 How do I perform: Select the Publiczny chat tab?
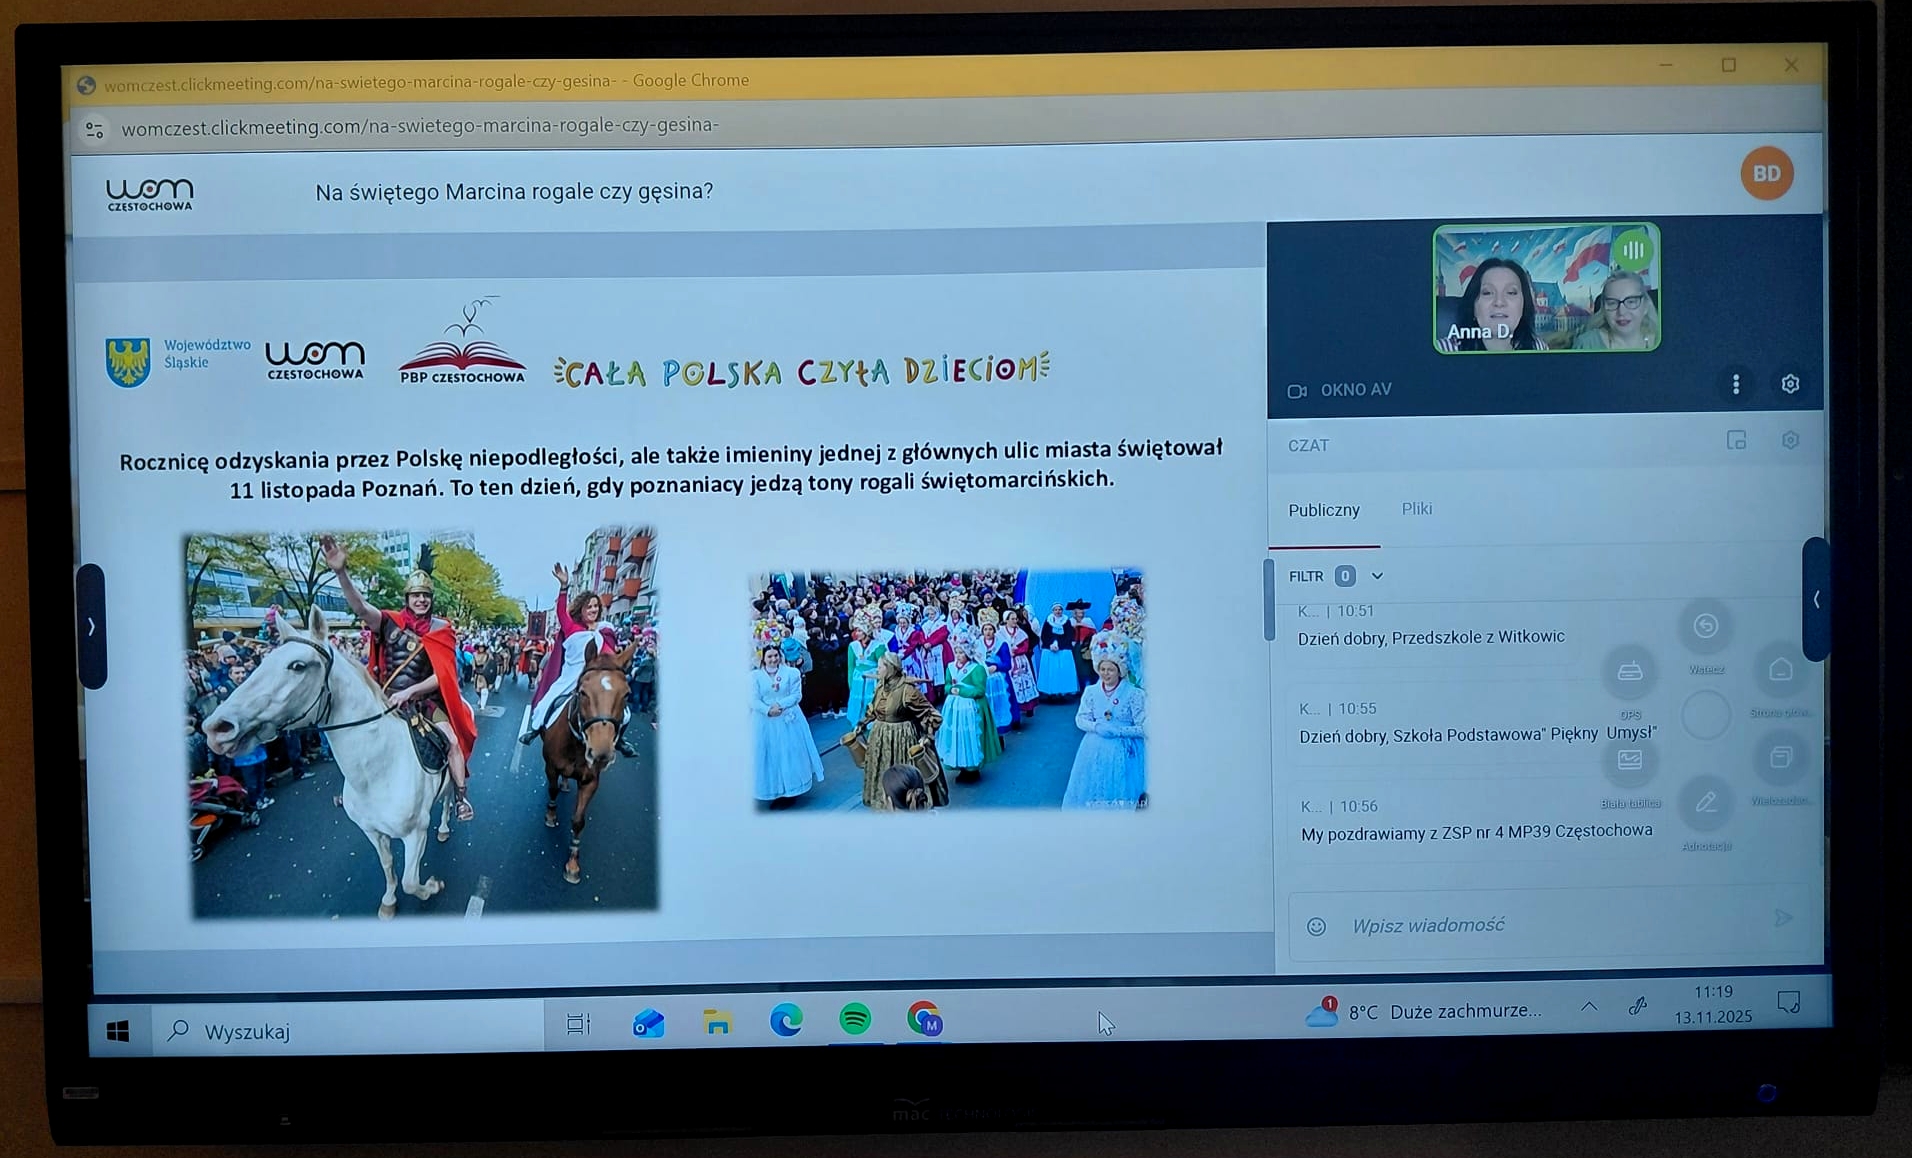pos(1323,510)
